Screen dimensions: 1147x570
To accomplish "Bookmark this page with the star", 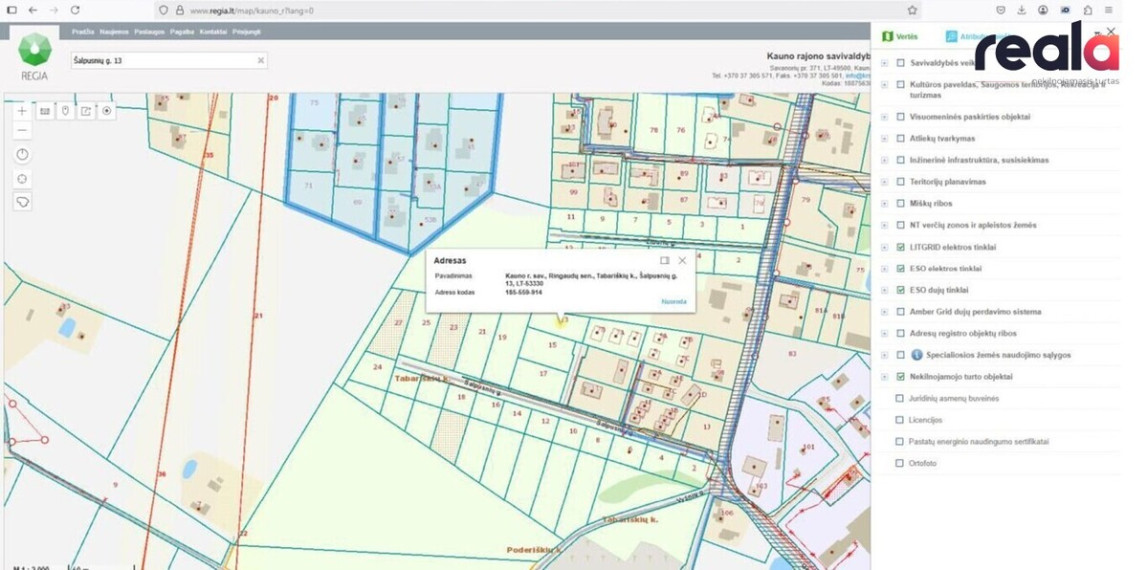I will [912, 10].
